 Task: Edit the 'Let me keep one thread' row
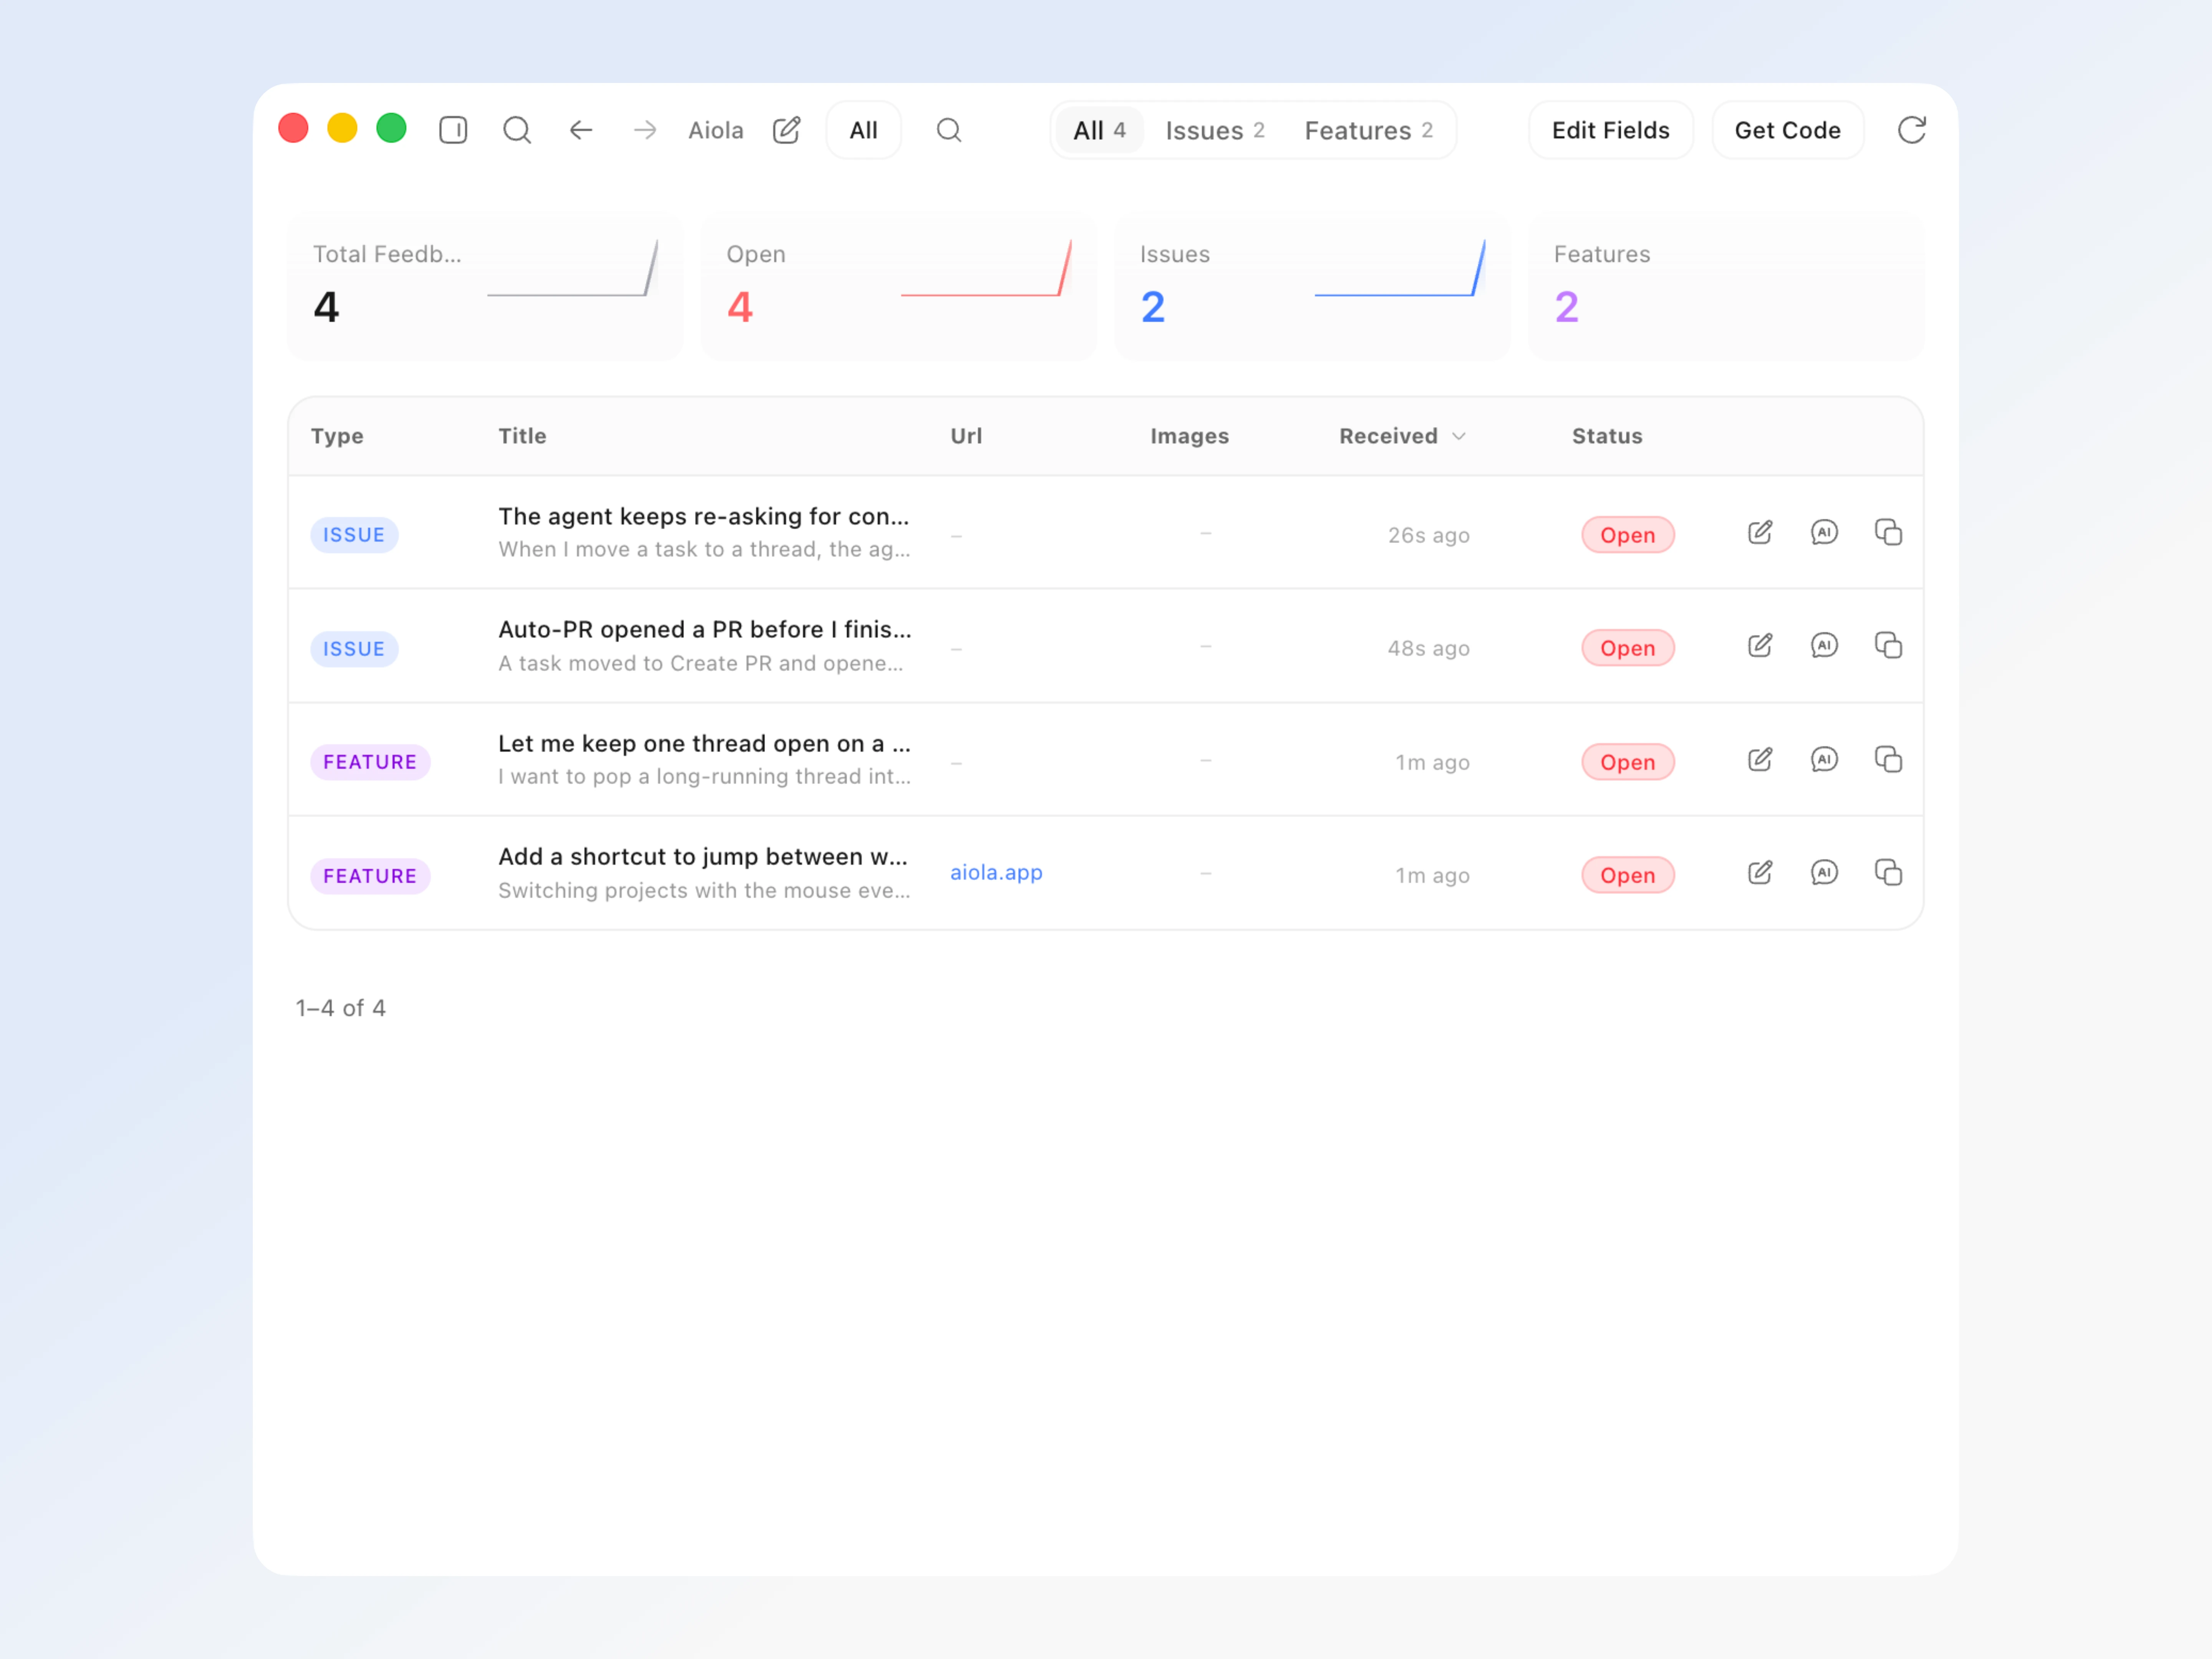pyautogui.click(x=1760, y=760)
